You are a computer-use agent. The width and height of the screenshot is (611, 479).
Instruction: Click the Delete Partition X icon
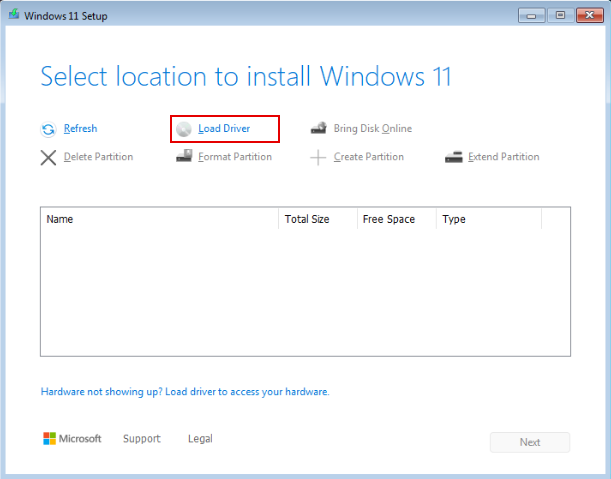tap(48, 157)
